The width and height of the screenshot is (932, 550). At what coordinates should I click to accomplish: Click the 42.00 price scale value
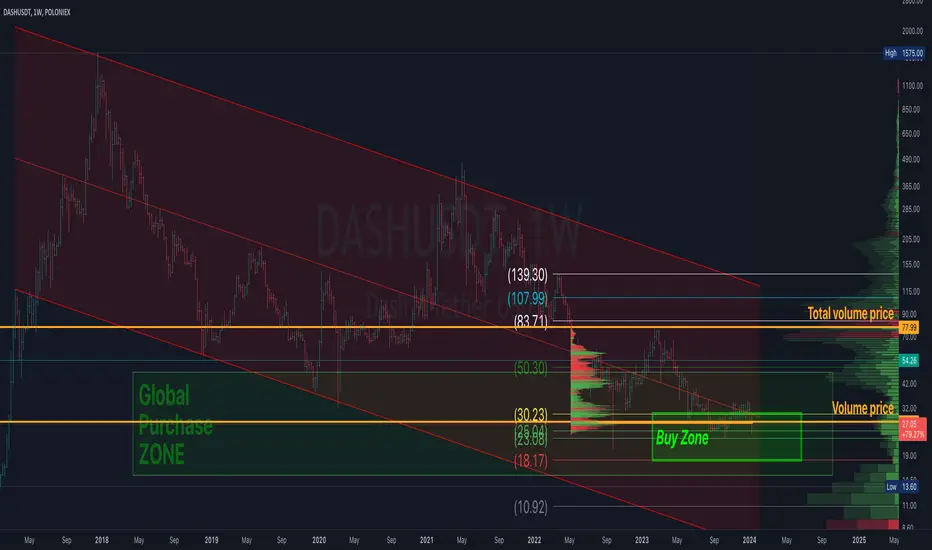[909, 384]
